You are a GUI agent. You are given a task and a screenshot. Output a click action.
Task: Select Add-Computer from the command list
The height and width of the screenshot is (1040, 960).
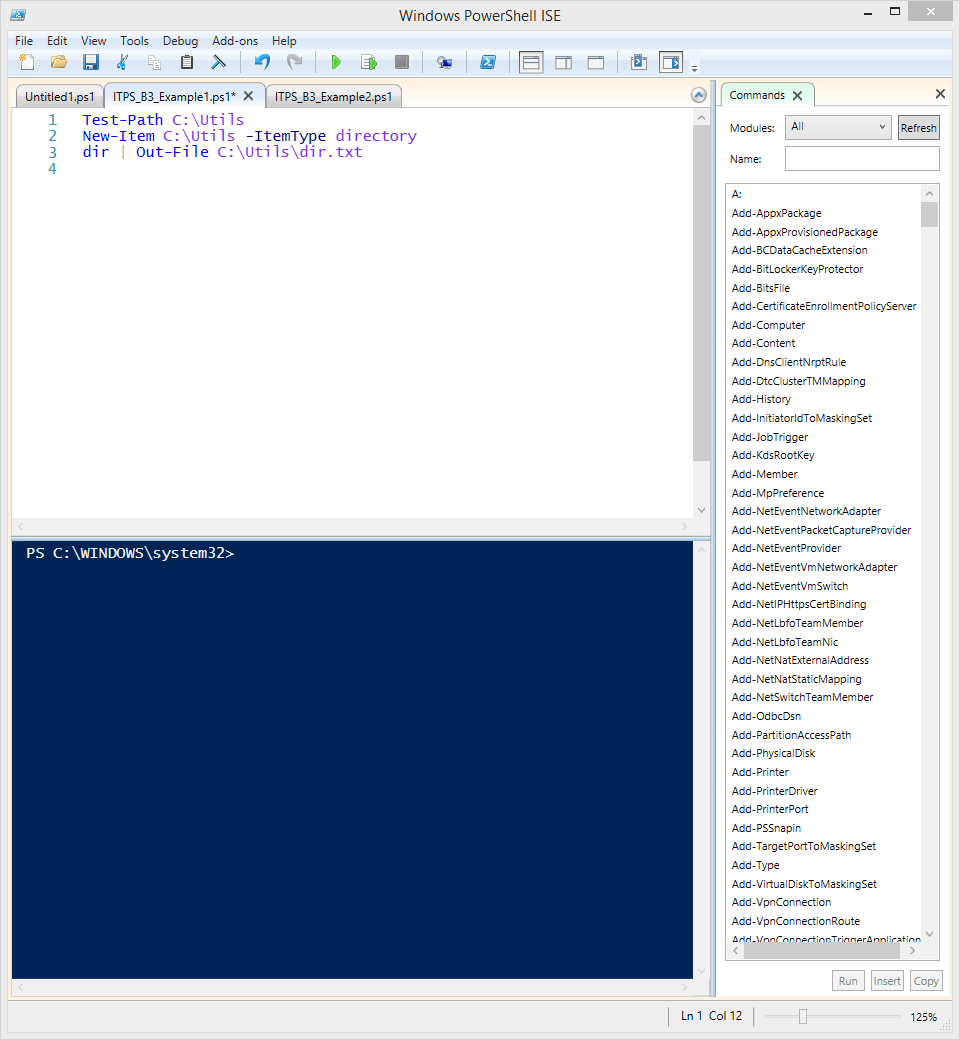768,325
